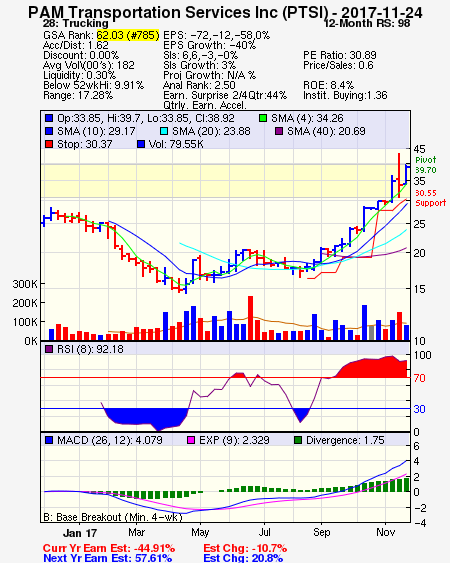The height and width of the screenshot is (563, 450).
Task: Click the 'EPS Growth: -40%' text
Action: 210,45
